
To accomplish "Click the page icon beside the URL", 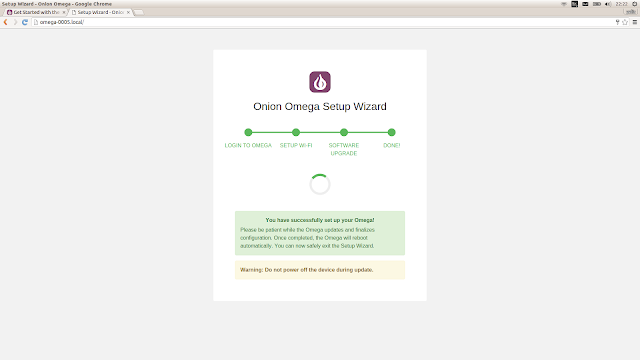I will [36, 22].
